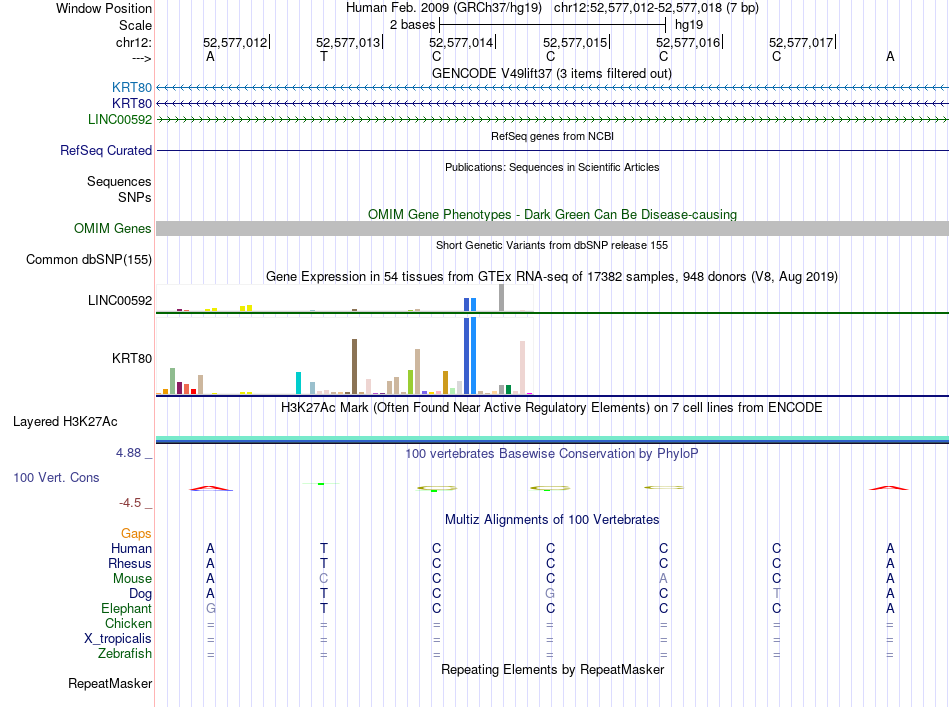950x707 pixels.
Task: Click the 'chr12:52,577,012-52,577,018 (7 bp)' coordinates text
Action: [656, 8]
